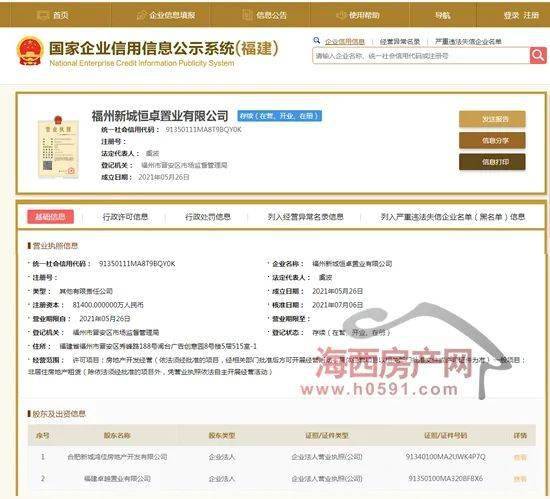Screen dimensions: 550x499
Task: Click the 股东名称 column header
Action: pyautogui.click(x=117, y=436)
